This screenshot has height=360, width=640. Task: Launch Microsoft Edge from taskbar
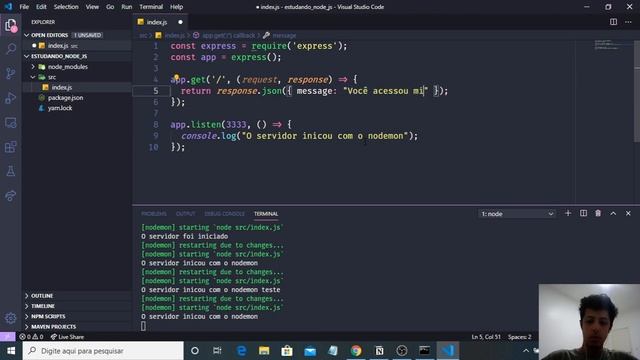tap(241, 351)
